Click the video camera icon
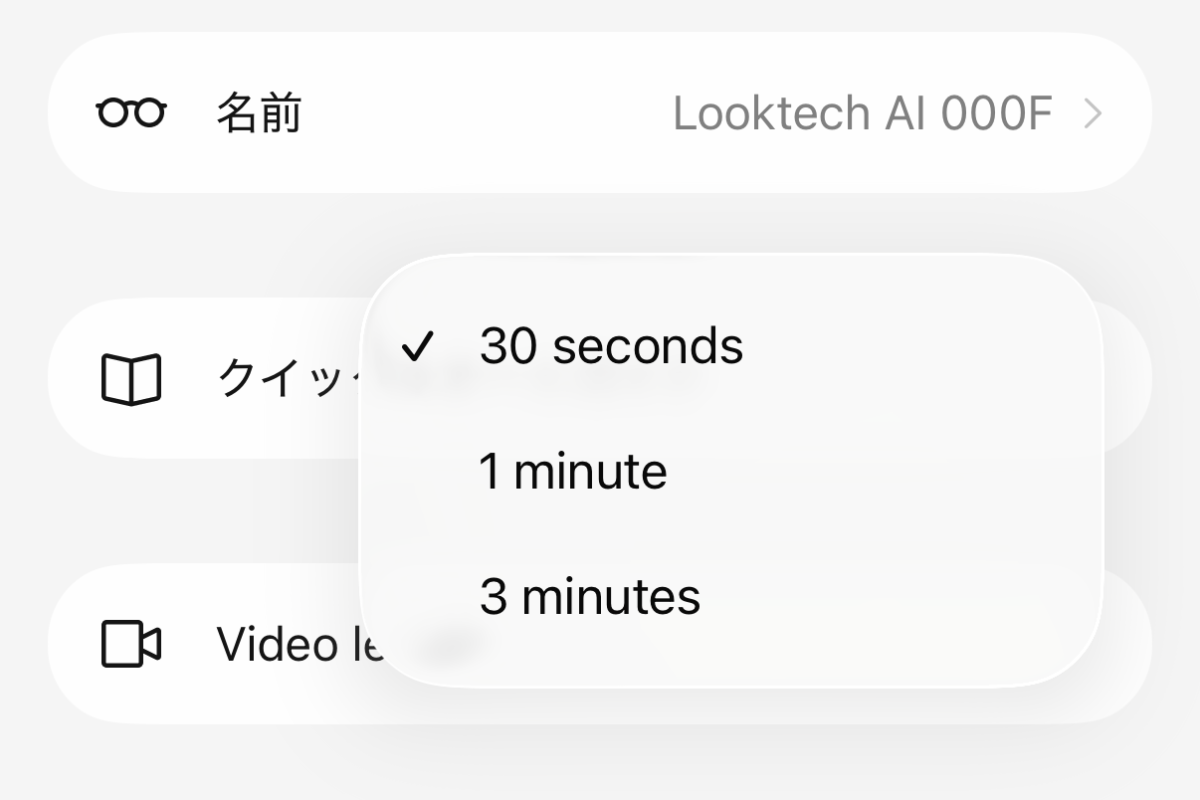The width and height of the screenshot is (1200, 800). [131, 645]
